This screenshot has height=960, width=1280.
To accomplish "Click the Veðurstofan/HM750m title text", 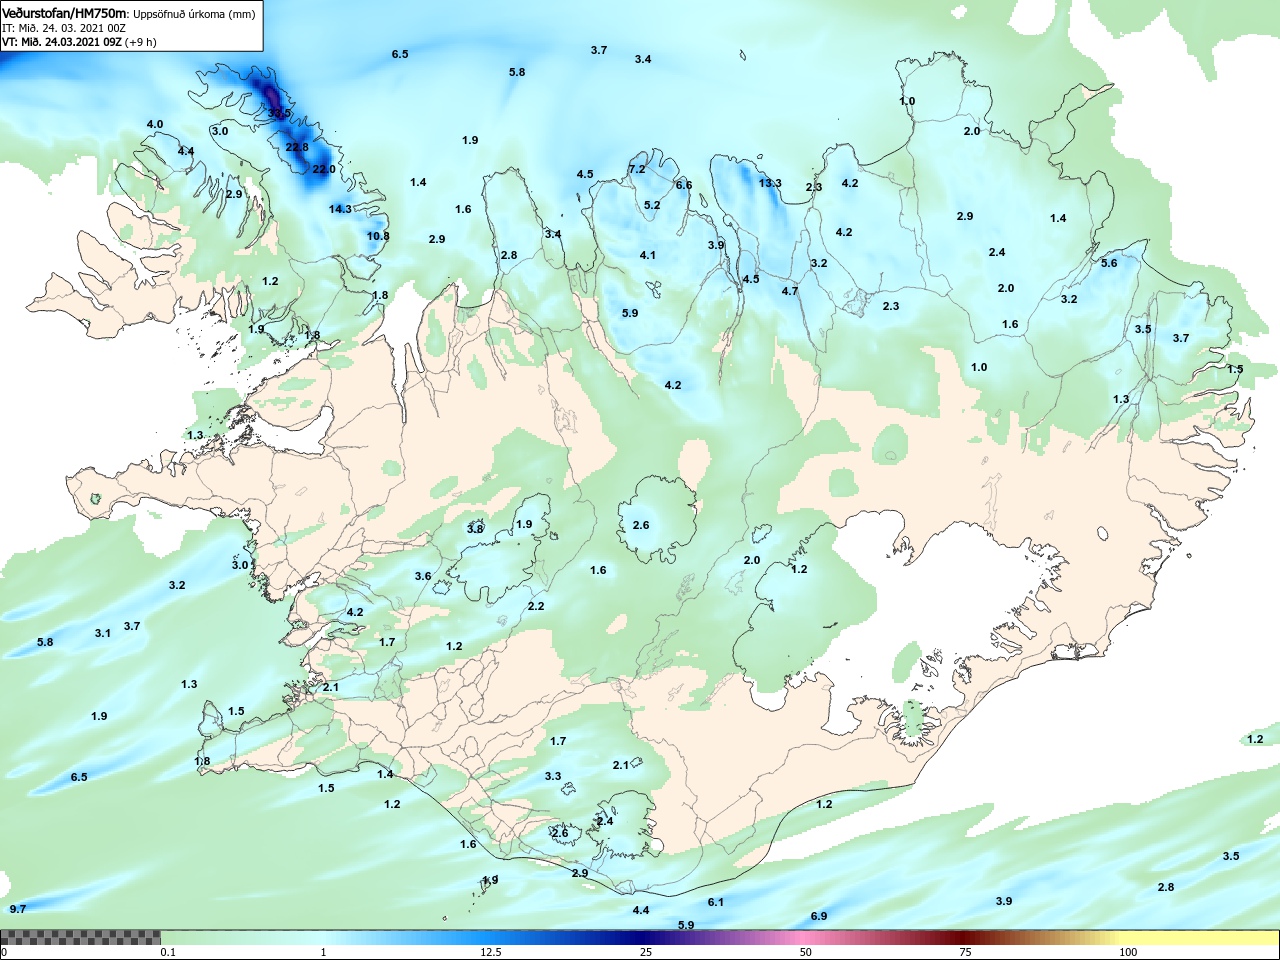I will point(65,13).
